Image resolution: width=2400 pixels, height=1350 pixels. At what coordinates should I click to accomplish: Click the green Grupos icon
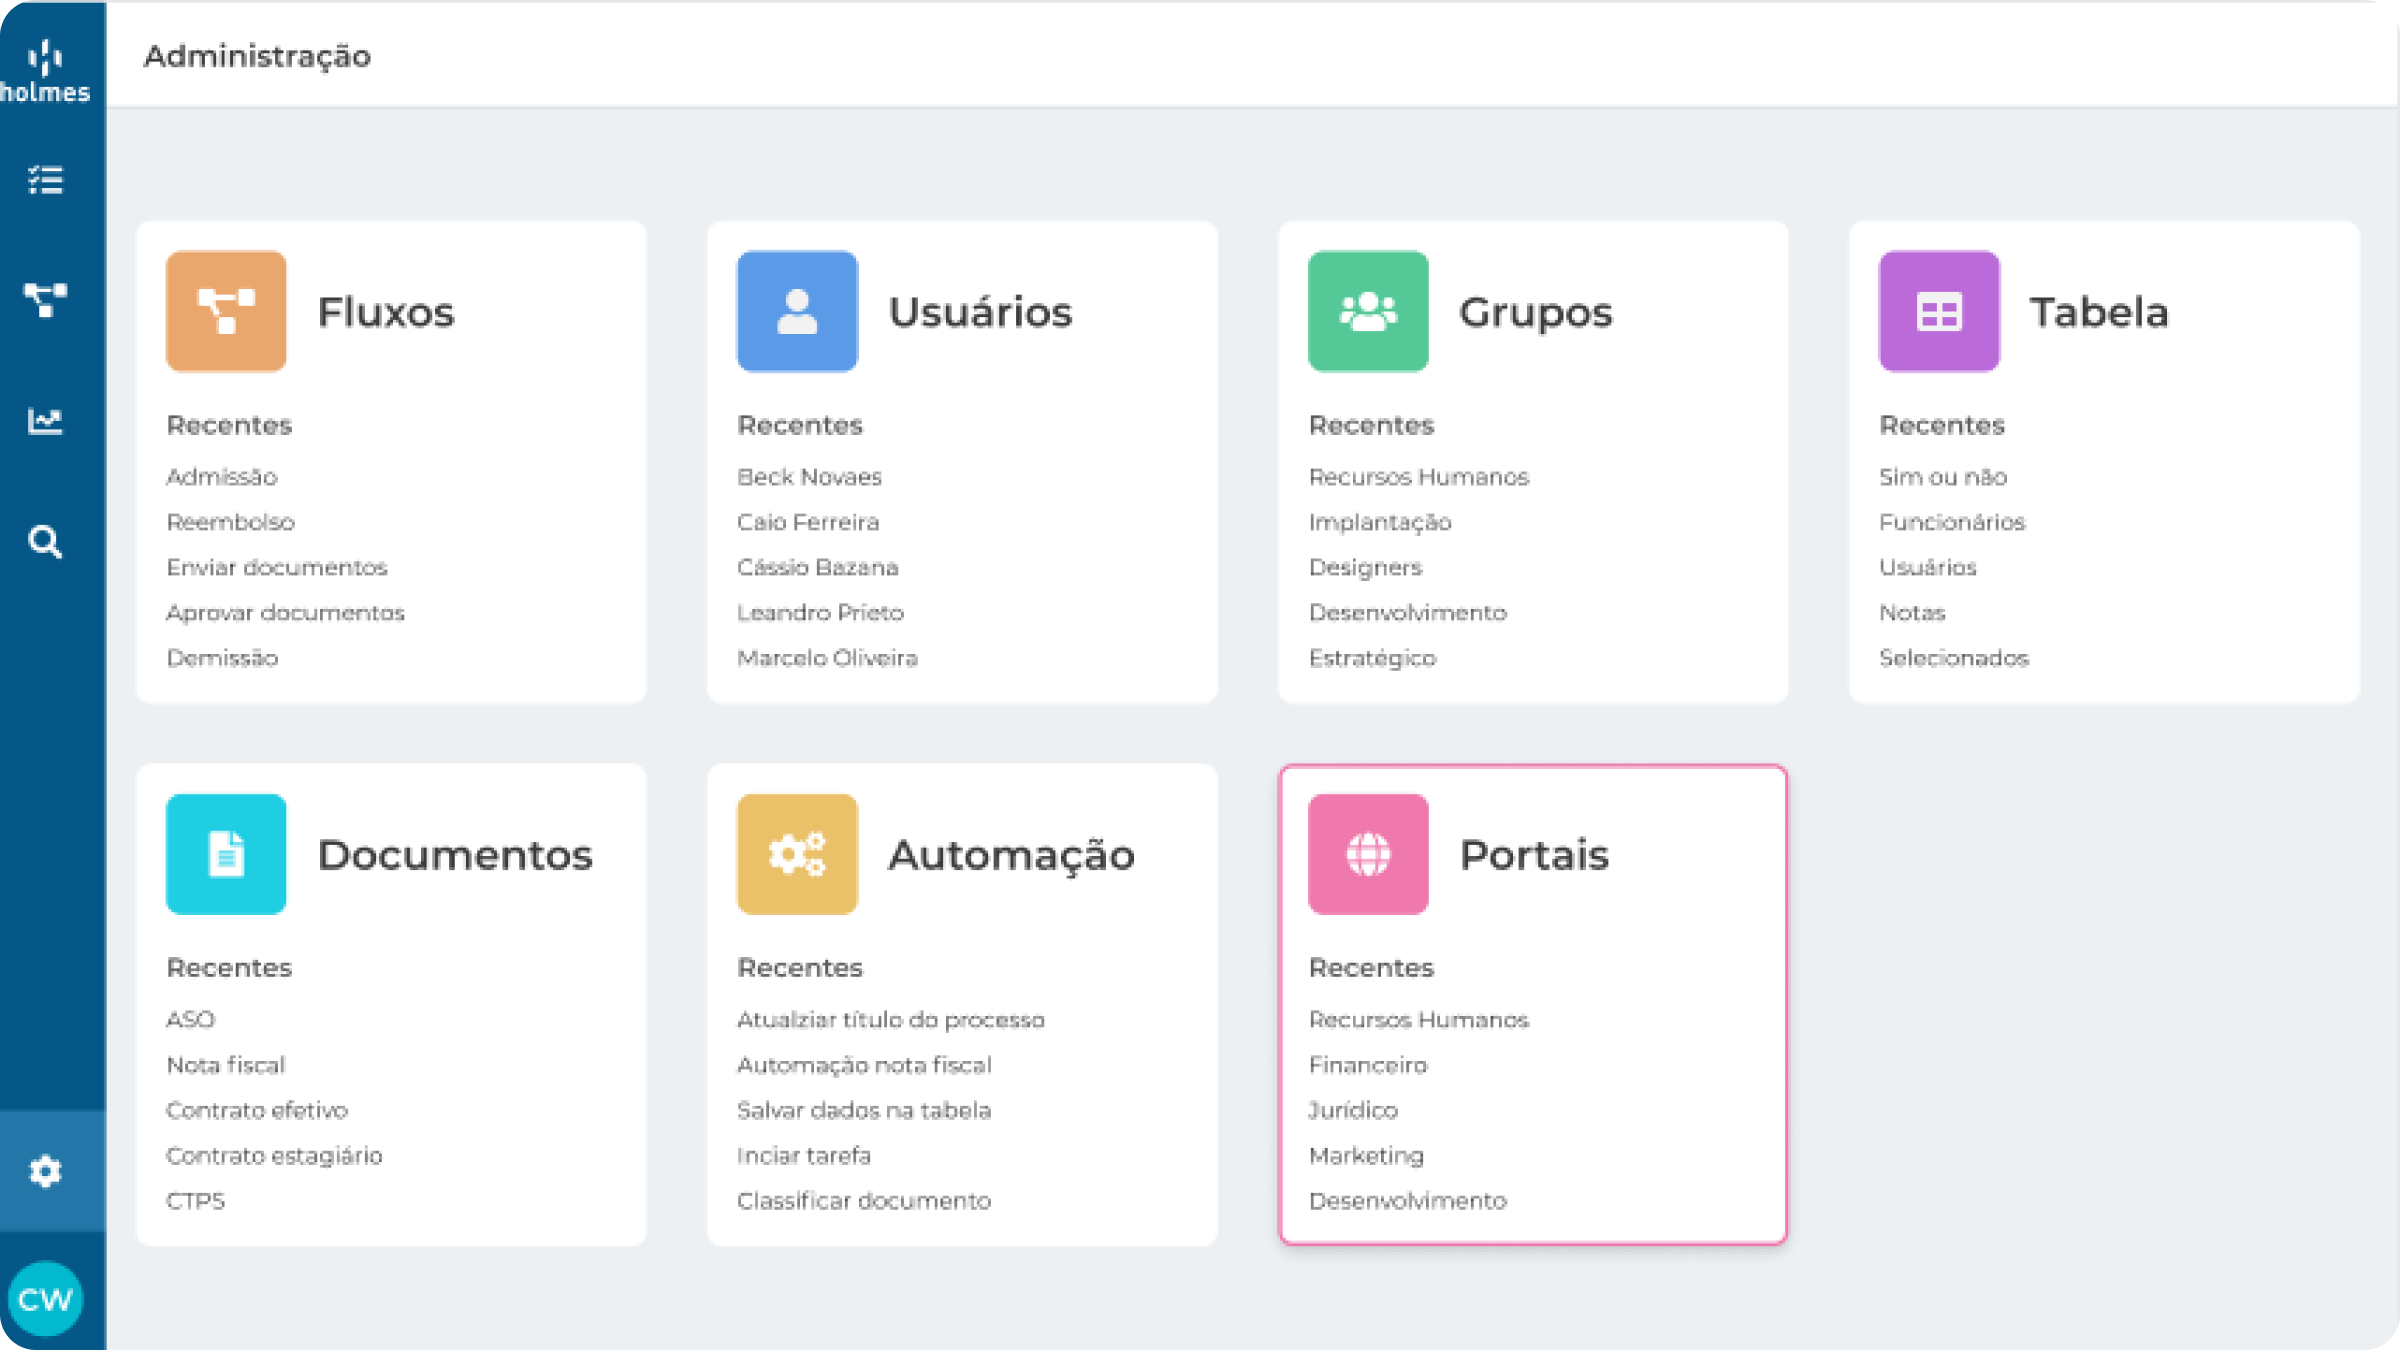click(1368, 311)
